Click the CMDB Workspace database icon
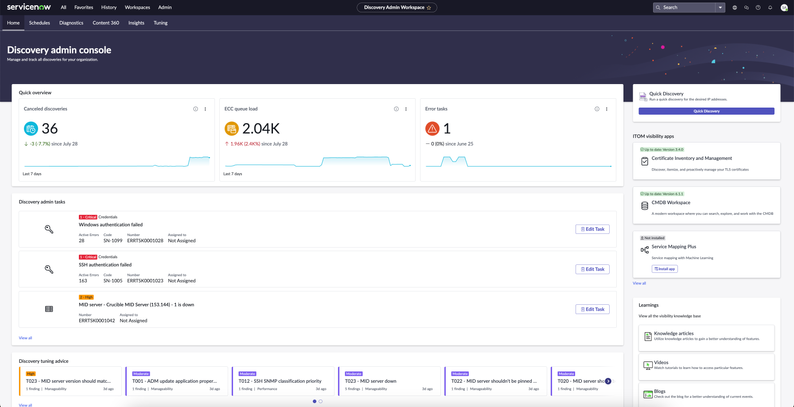This screenshot has height=407, width=794. [644, 206]
